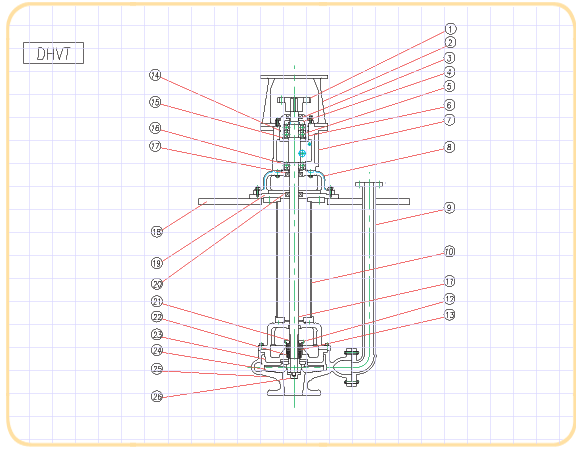Viewport: 584px width, 450px height.
Task: Select callout balloon number 18
Action: [157, 232]
